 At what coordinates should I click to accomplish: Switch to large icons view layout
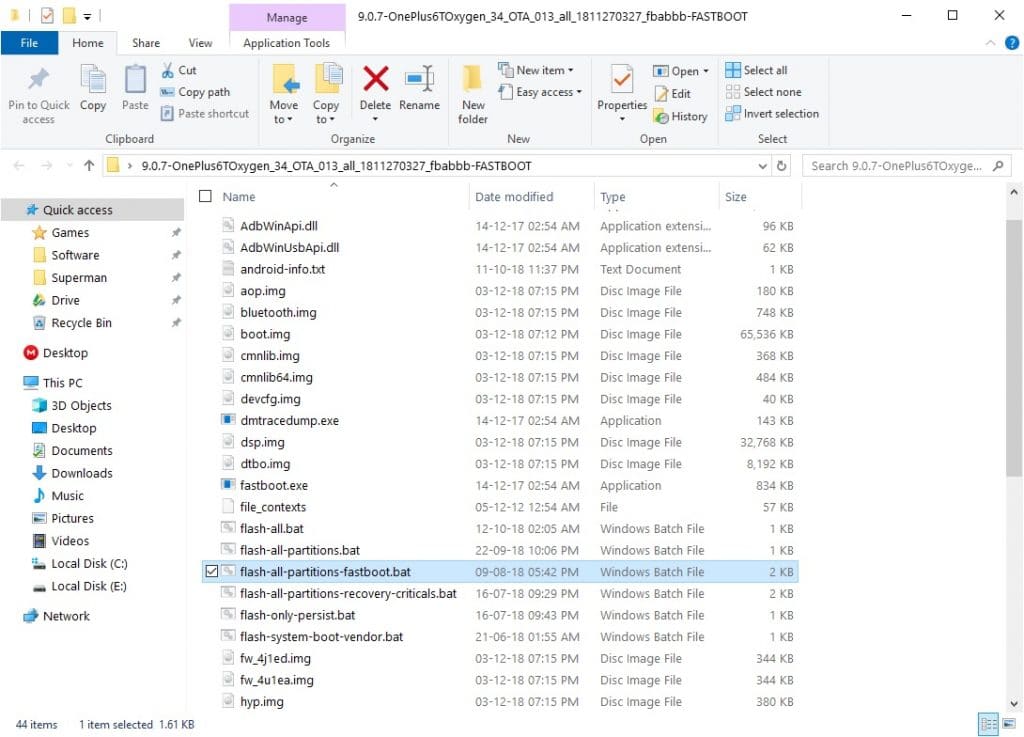click(x=1009, y=724)
